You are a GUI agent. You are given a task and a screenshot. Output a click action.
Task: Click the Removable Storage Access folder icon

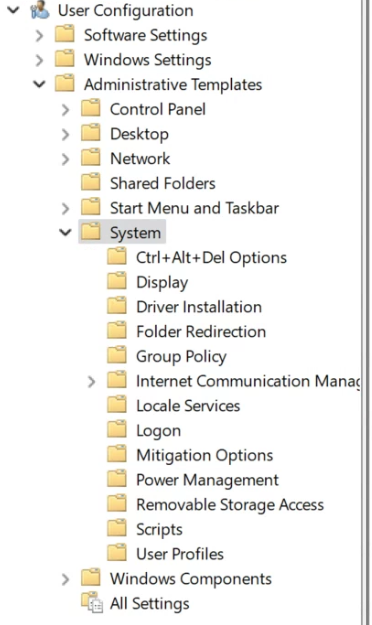117,503
